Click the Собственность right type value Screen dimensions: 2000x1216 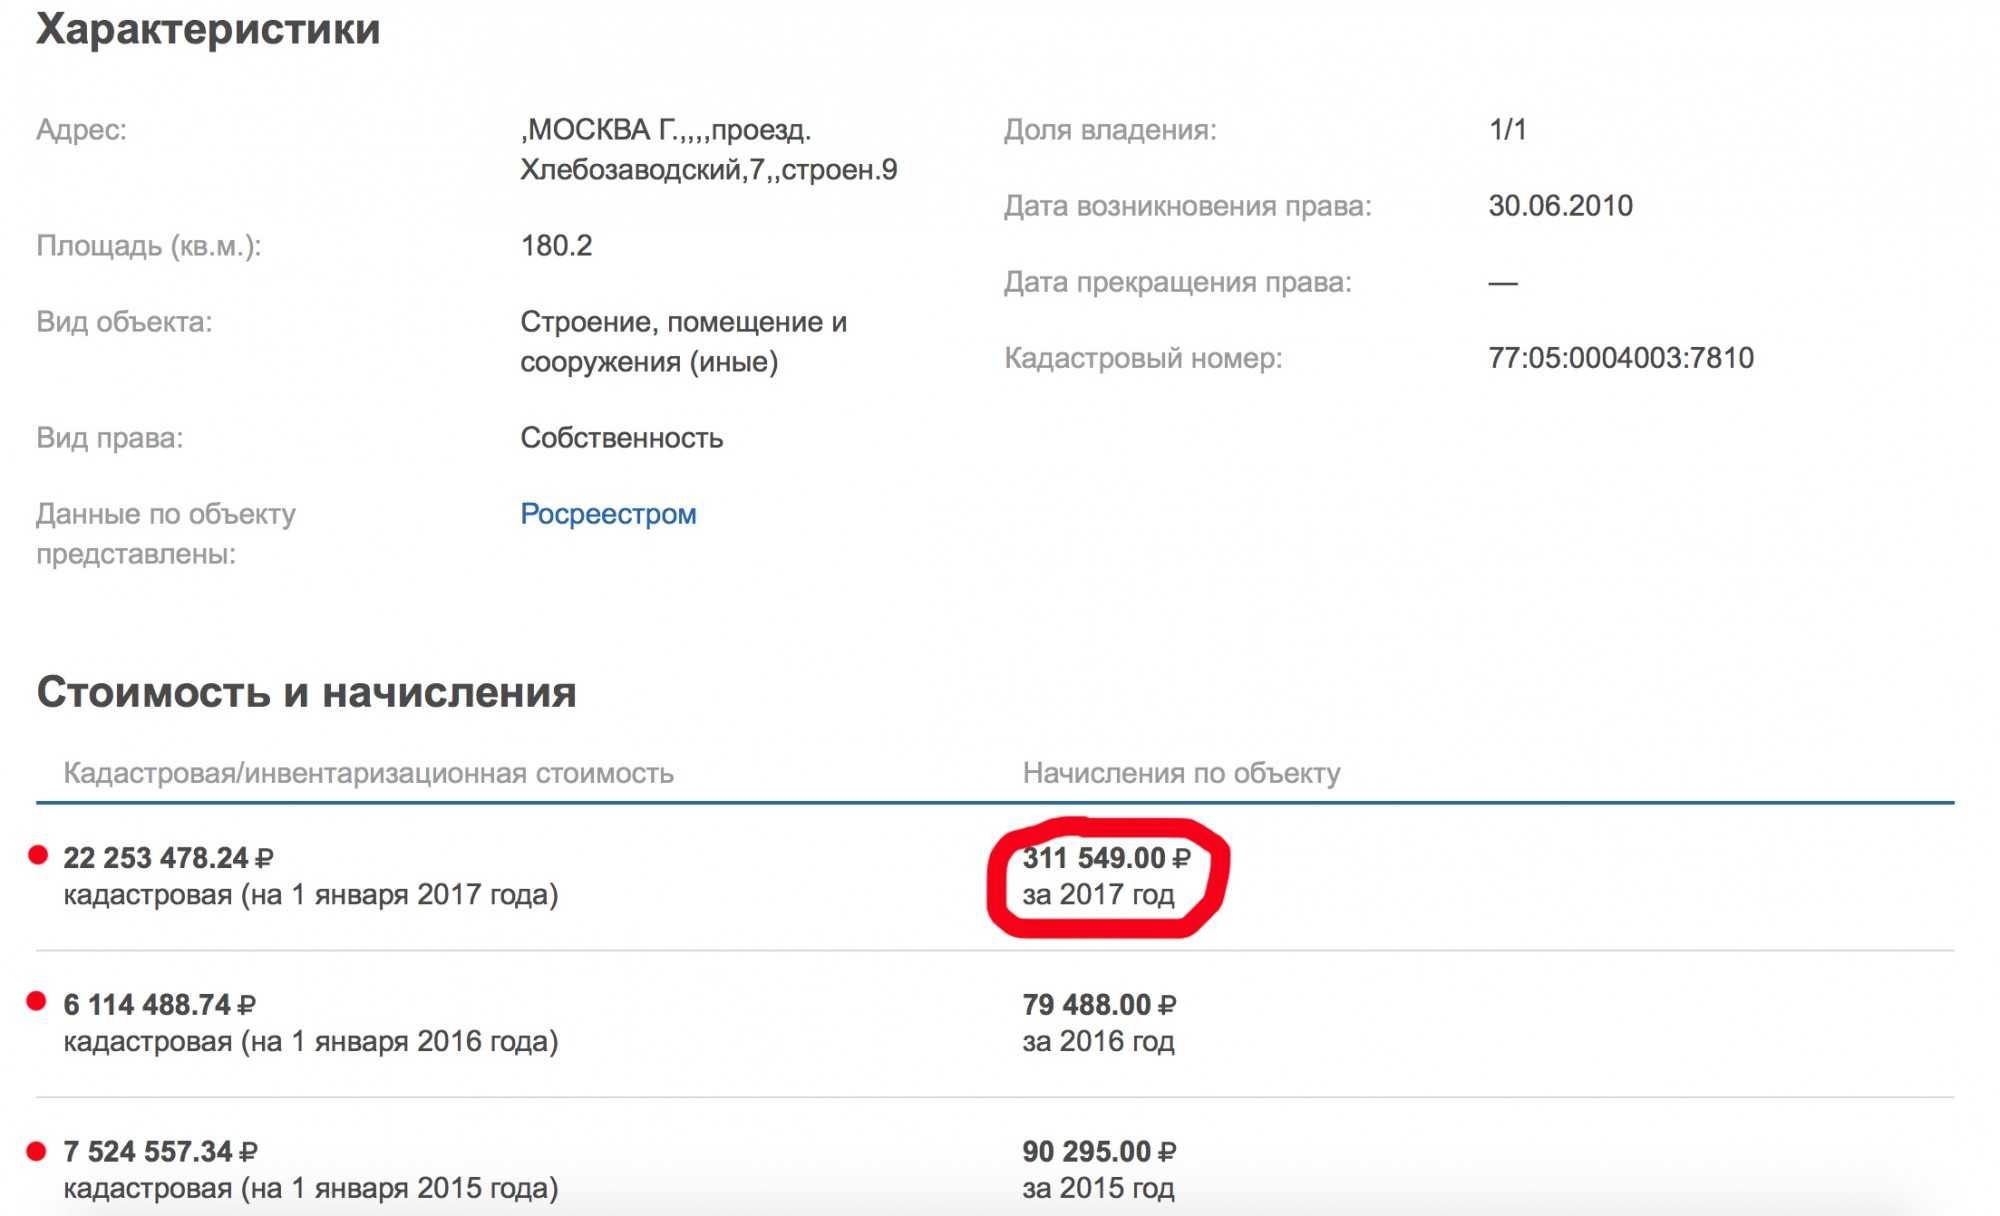pyautogui.click(x=621, y=438)
